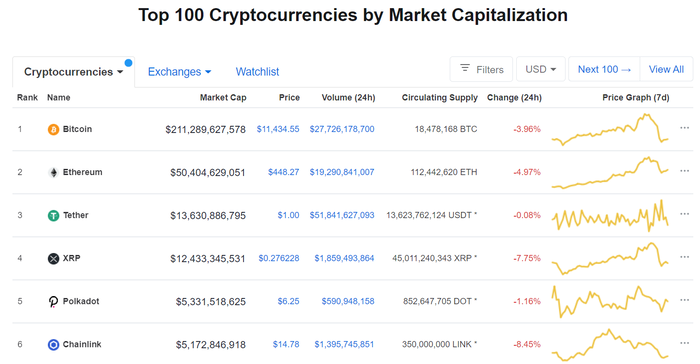Viewport: 700px width, 364px height.
Task: Expand the Cryptocurrencies dropdown
Action: coord(73,72)
